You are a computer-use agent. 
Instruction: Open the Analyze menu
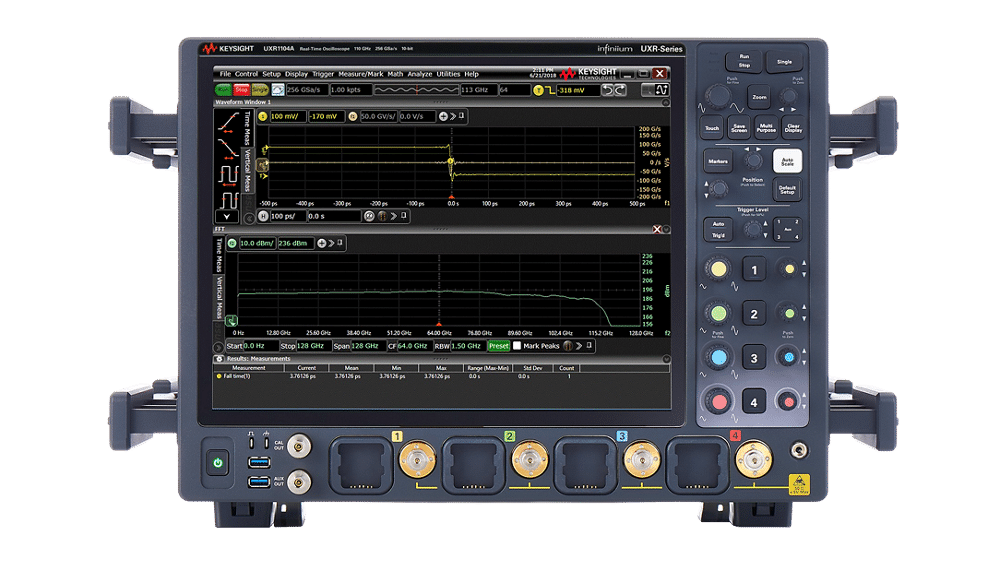(x=420, y=74)
